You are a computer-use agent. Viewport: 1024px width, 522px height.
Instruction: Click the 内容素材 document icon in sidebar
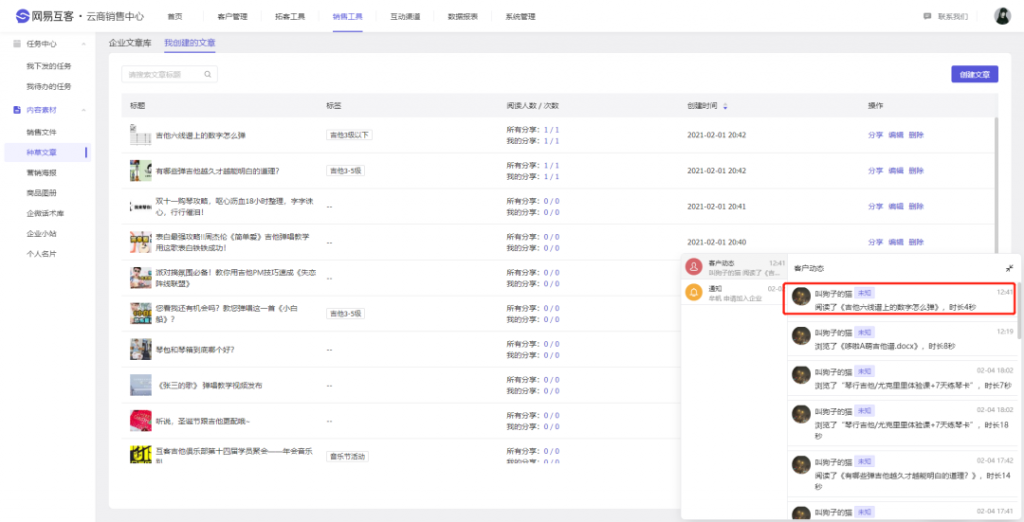pos(17,110)
